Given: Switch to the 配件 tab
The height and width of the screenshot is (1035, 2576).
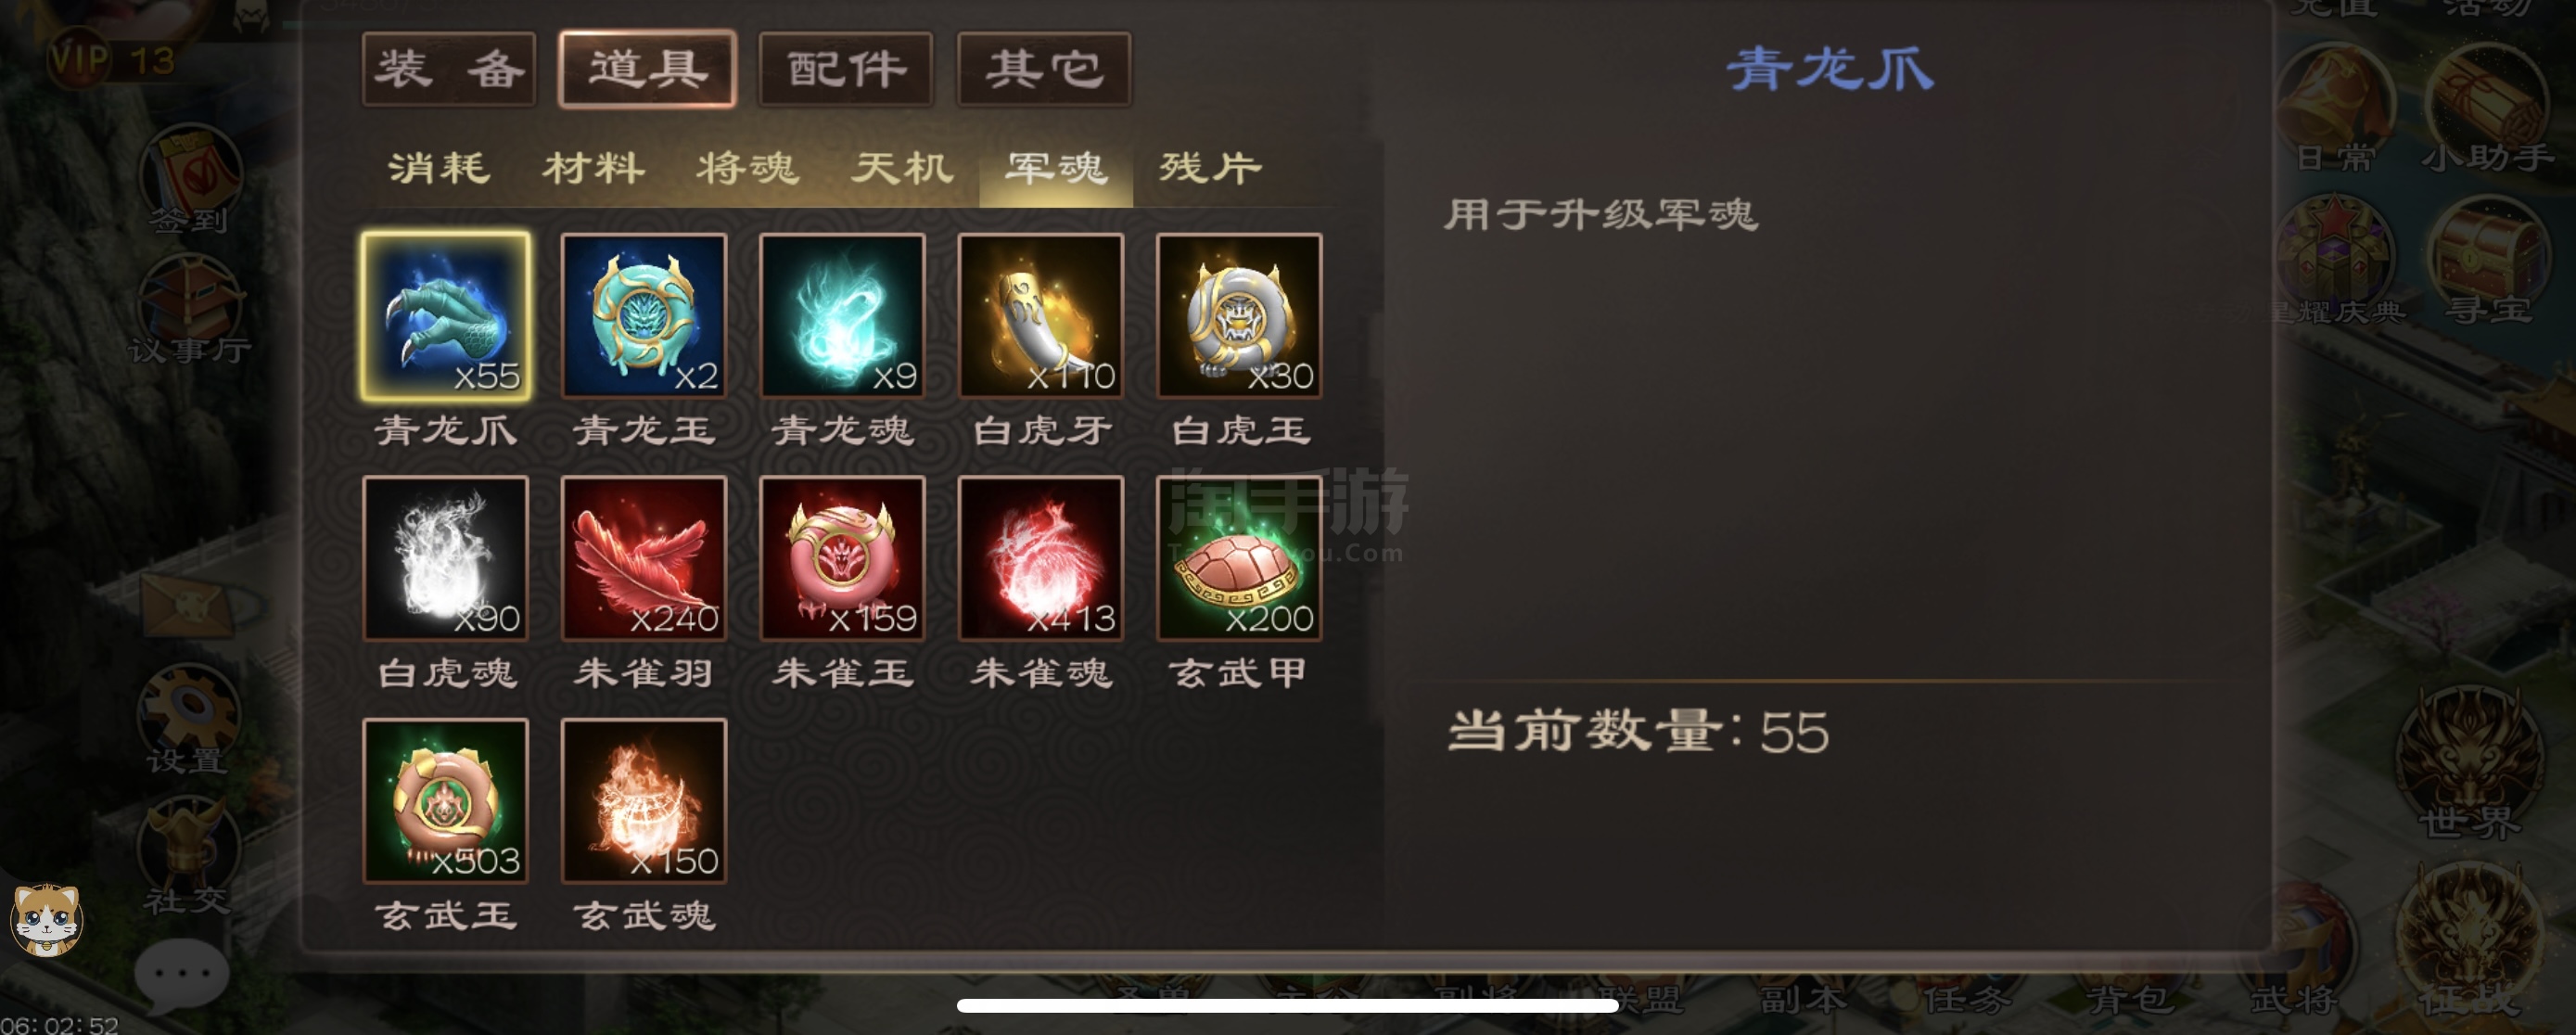Looking at the screenshot, I should 846,69.
